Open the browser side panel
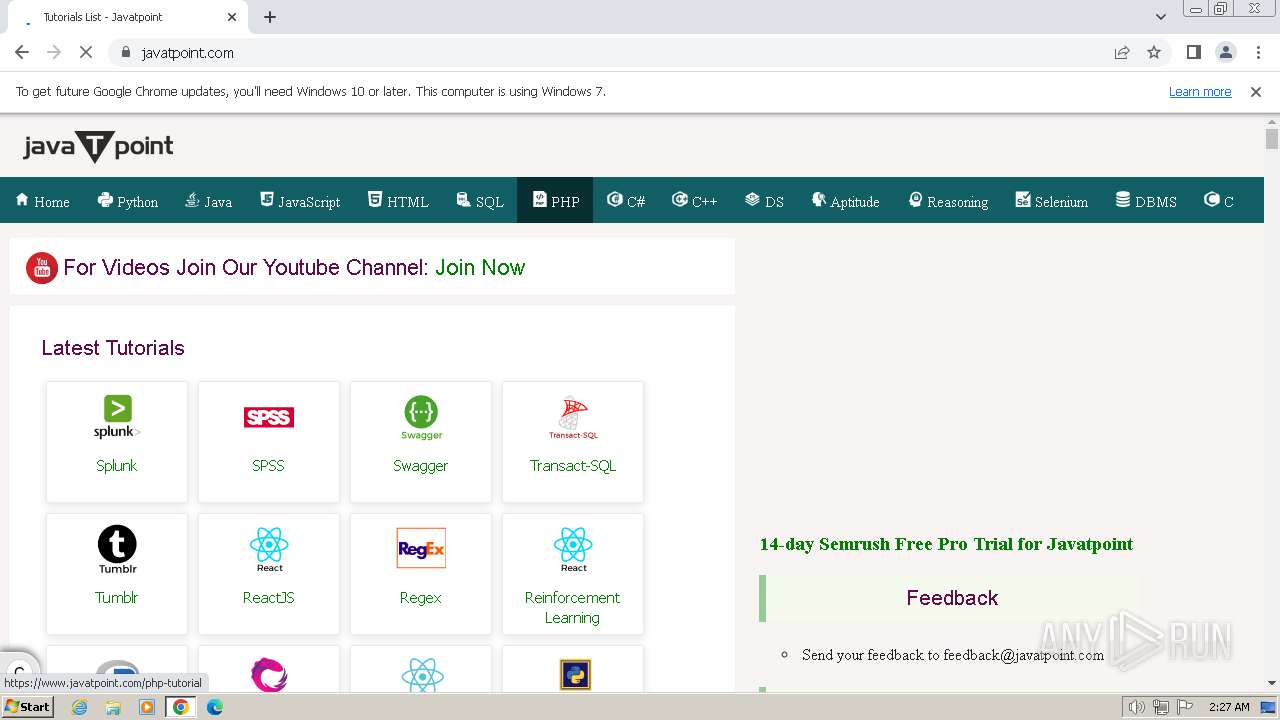The width and height of the screenshot is (1280, 720). click(x=1193, y=52)
